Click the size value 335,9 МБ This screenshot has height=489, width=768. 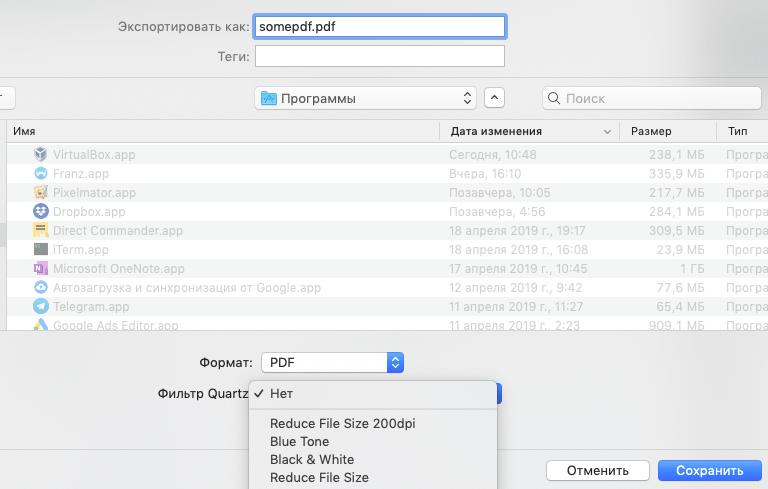tap(677, 173)
